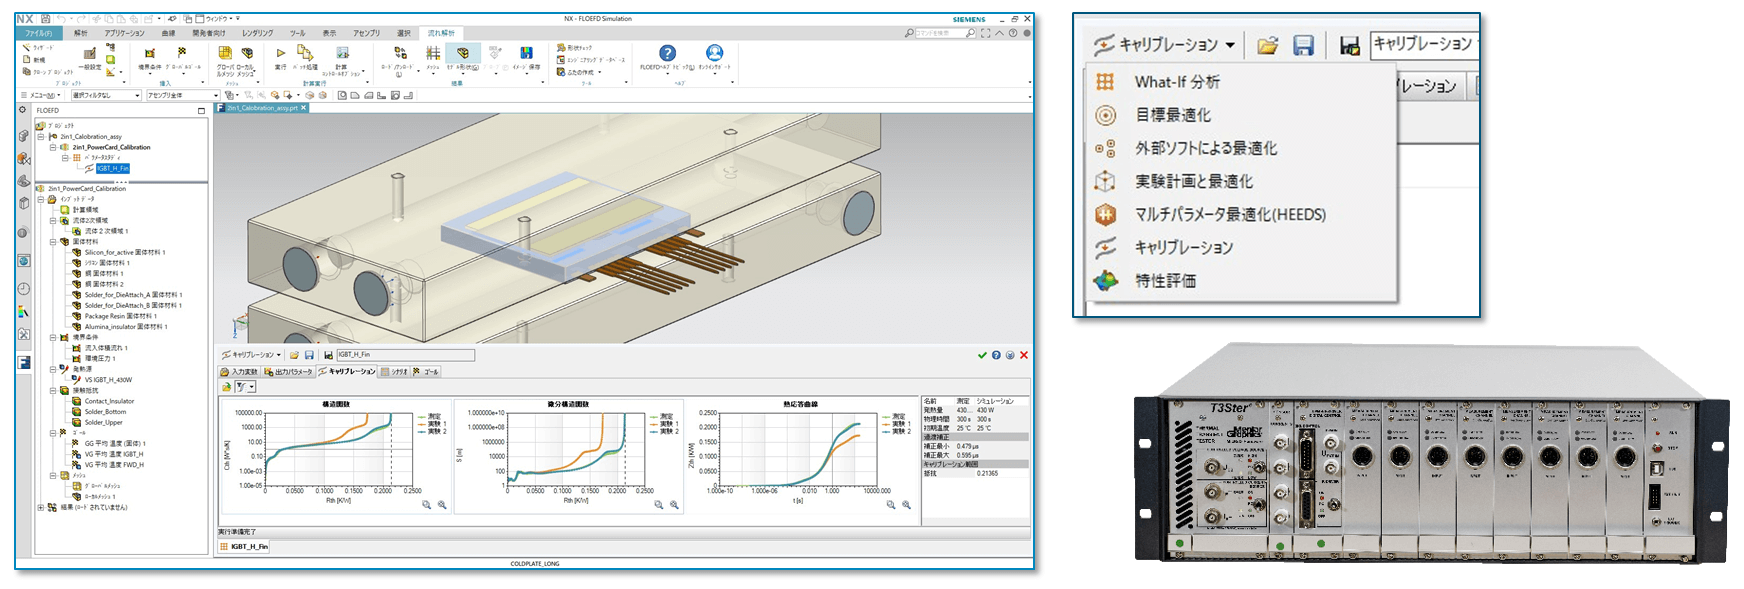The height and width of the screenshot is (589, 1744).
Task: Select What-If 分析 in the enlarged menu
Action: [x=1177, y=82]
